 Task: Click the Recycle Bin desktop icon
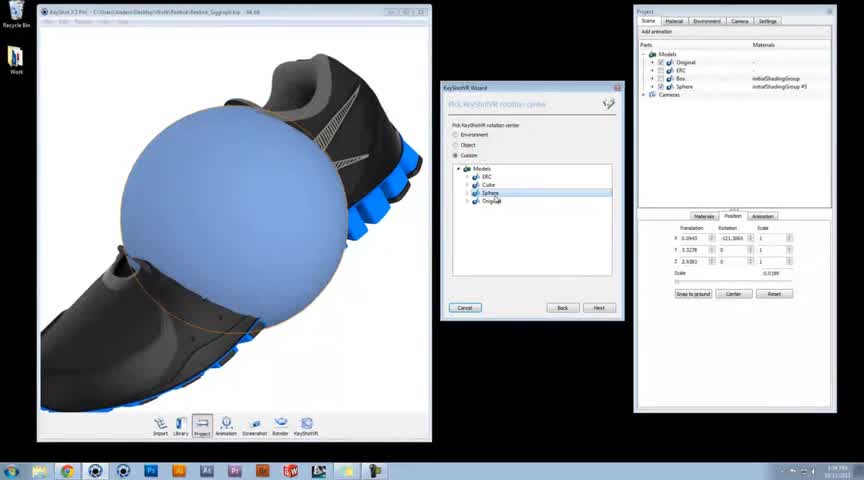click(17, 14)
